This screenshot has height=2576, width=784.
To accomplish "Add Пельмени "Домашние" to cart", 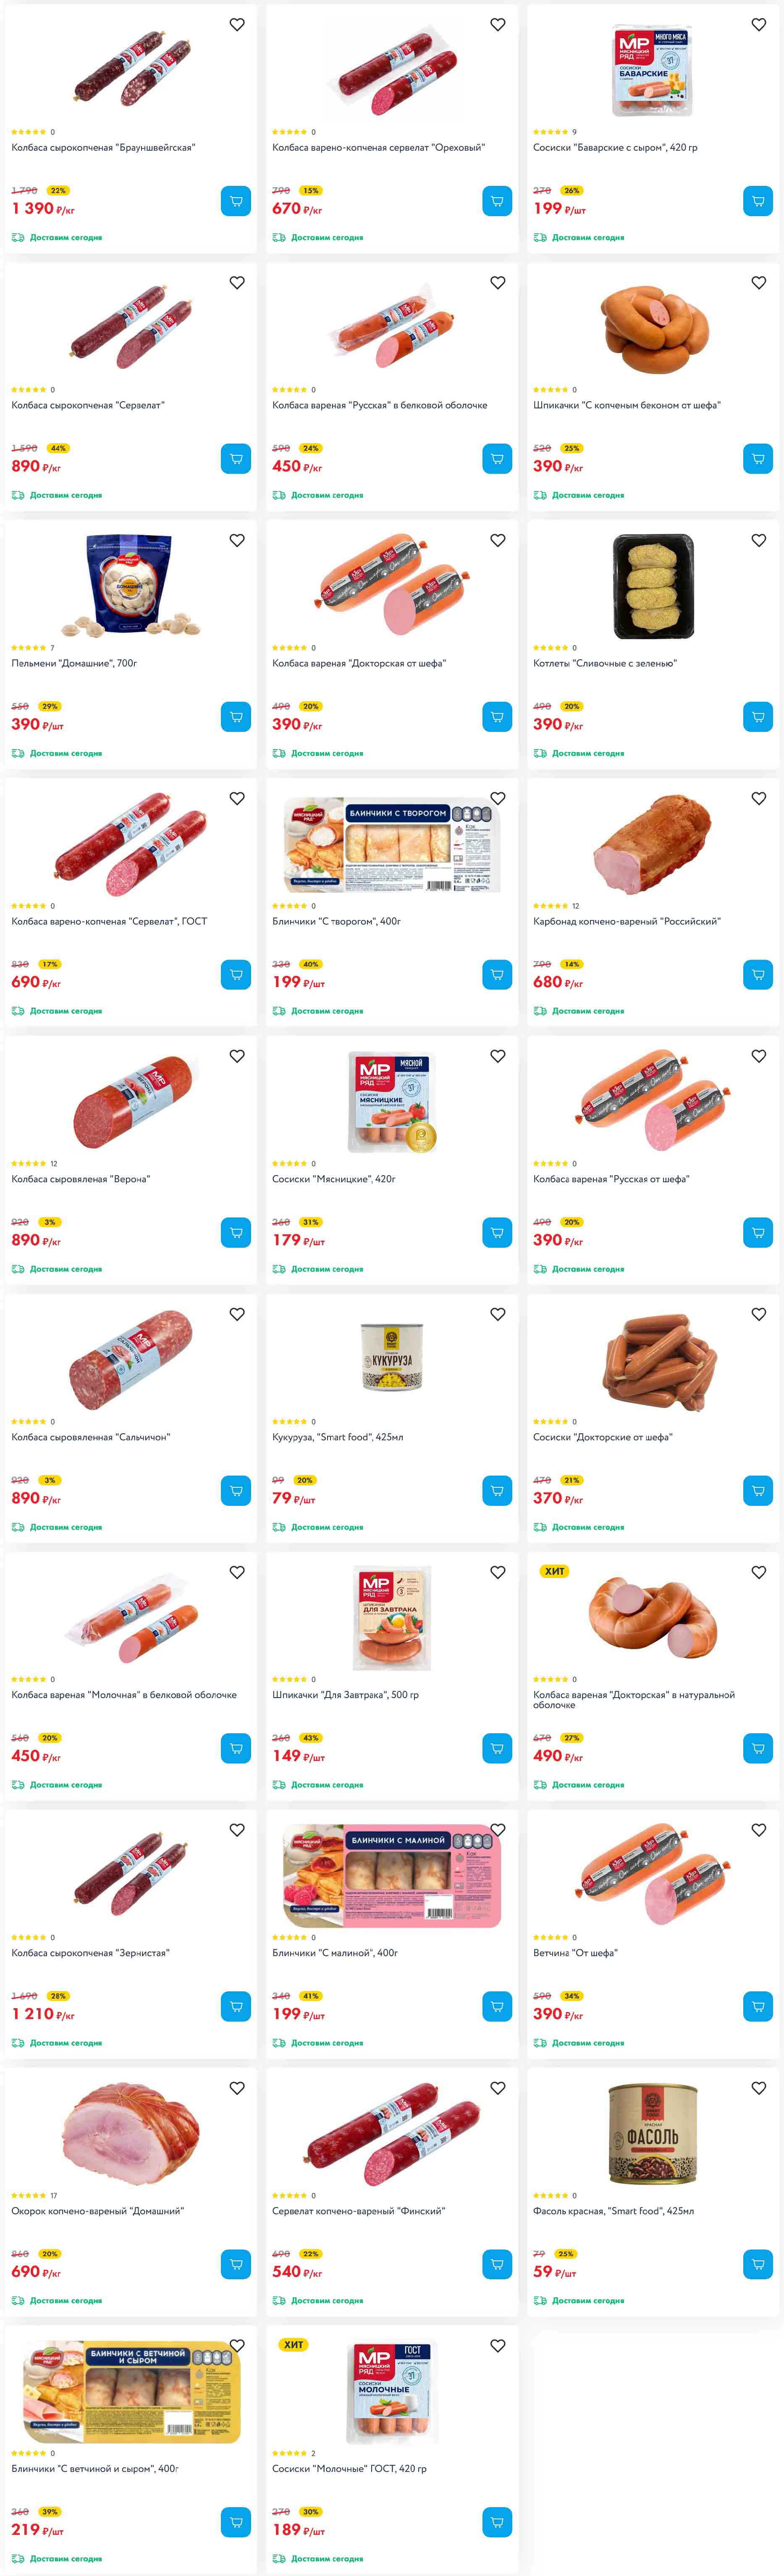I will 236,717.
